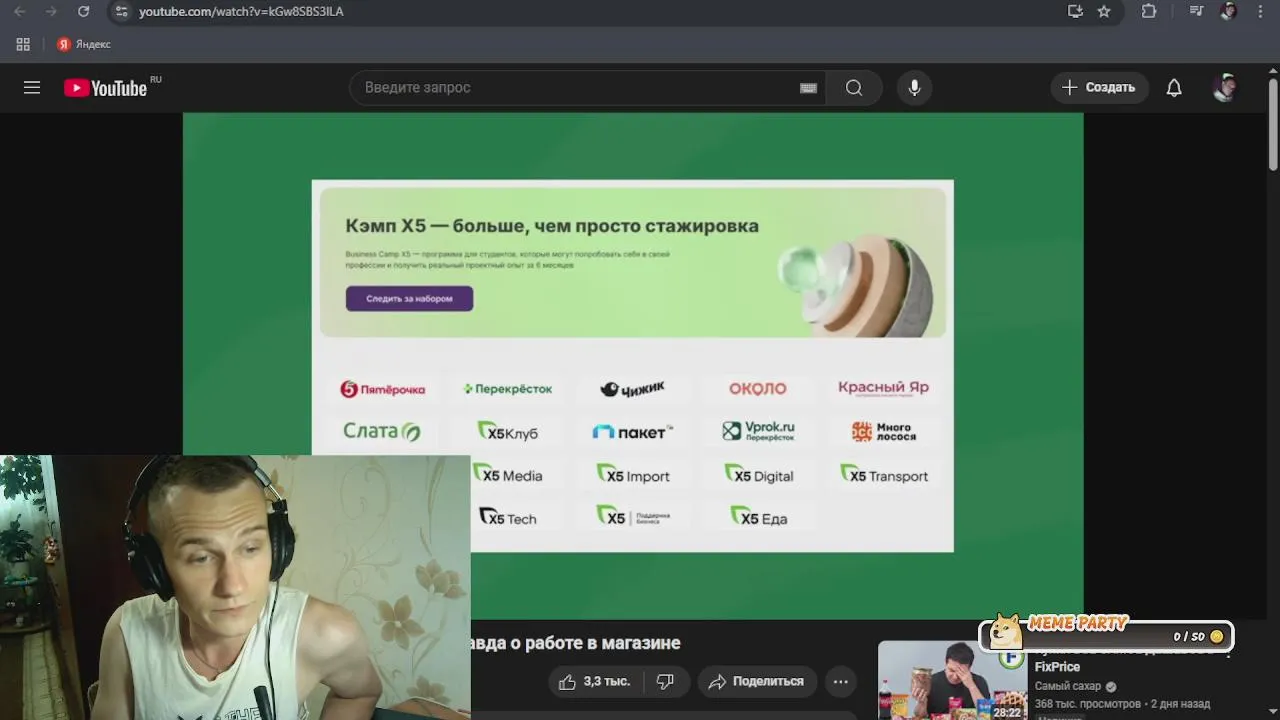Click the FixPrice video title text

(x=1057, y=667)
